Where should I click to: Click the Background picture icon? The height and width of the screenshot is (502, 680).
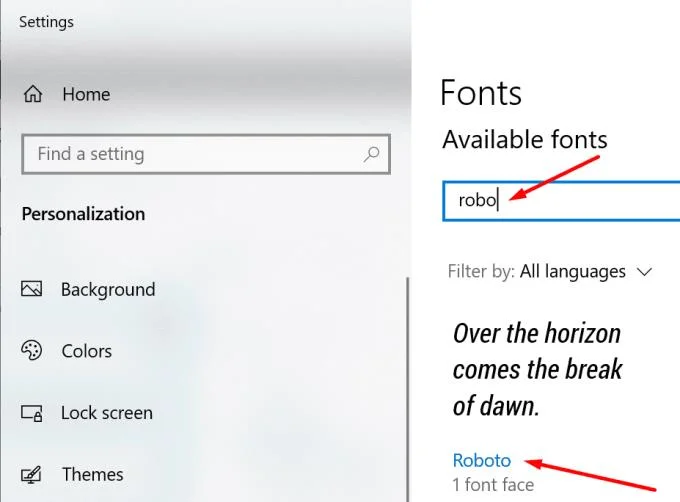[x=32, y=289]
